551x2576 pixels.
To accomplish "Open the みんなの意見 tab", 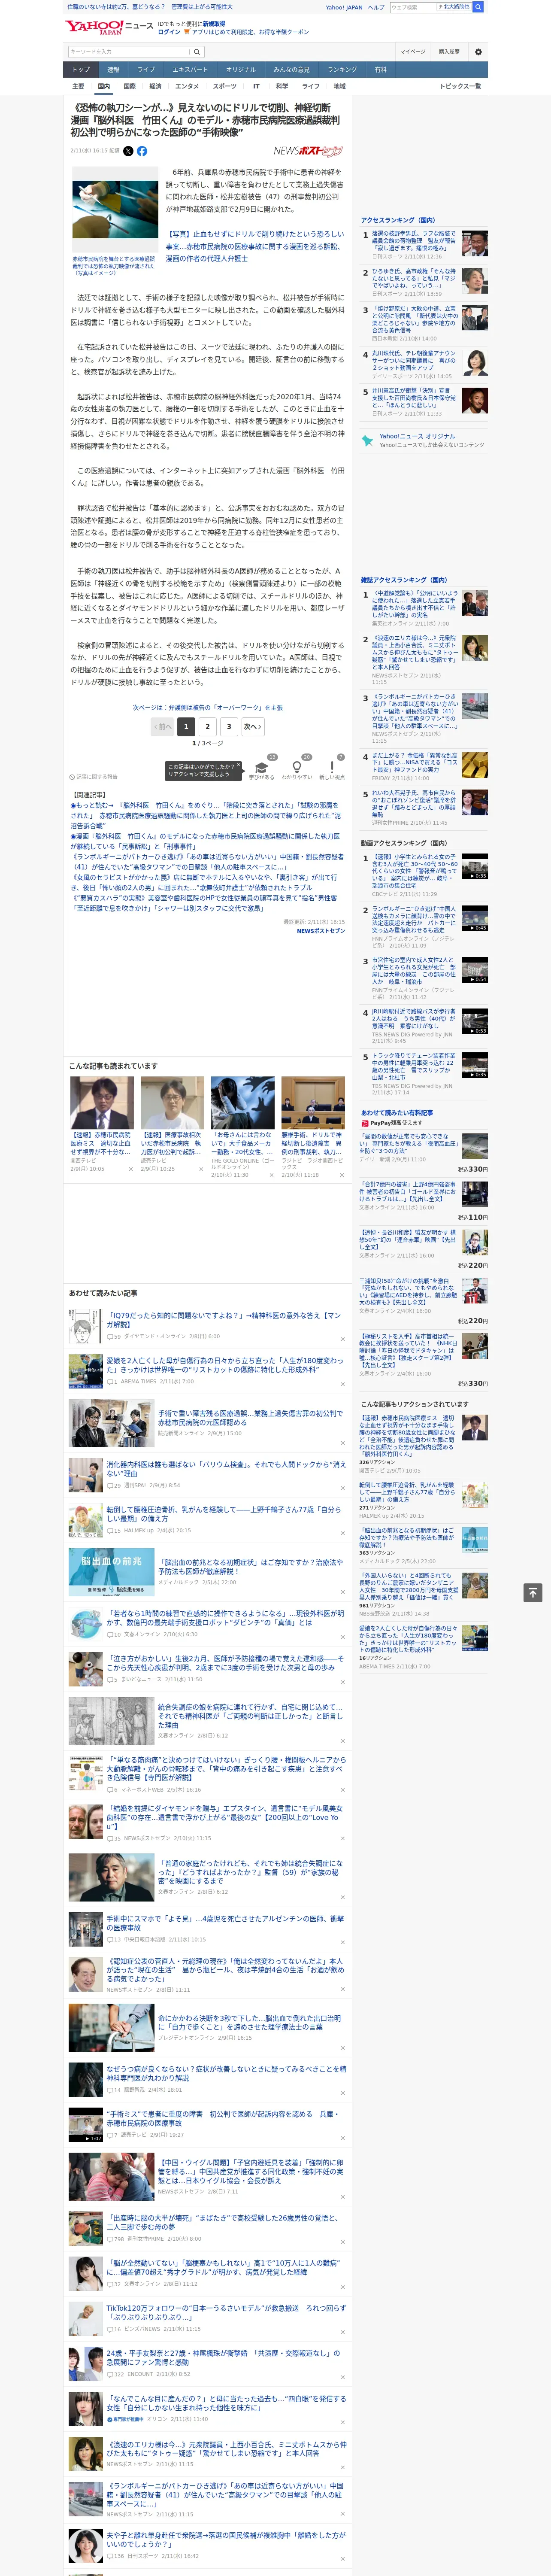I will tap(292, 69).
